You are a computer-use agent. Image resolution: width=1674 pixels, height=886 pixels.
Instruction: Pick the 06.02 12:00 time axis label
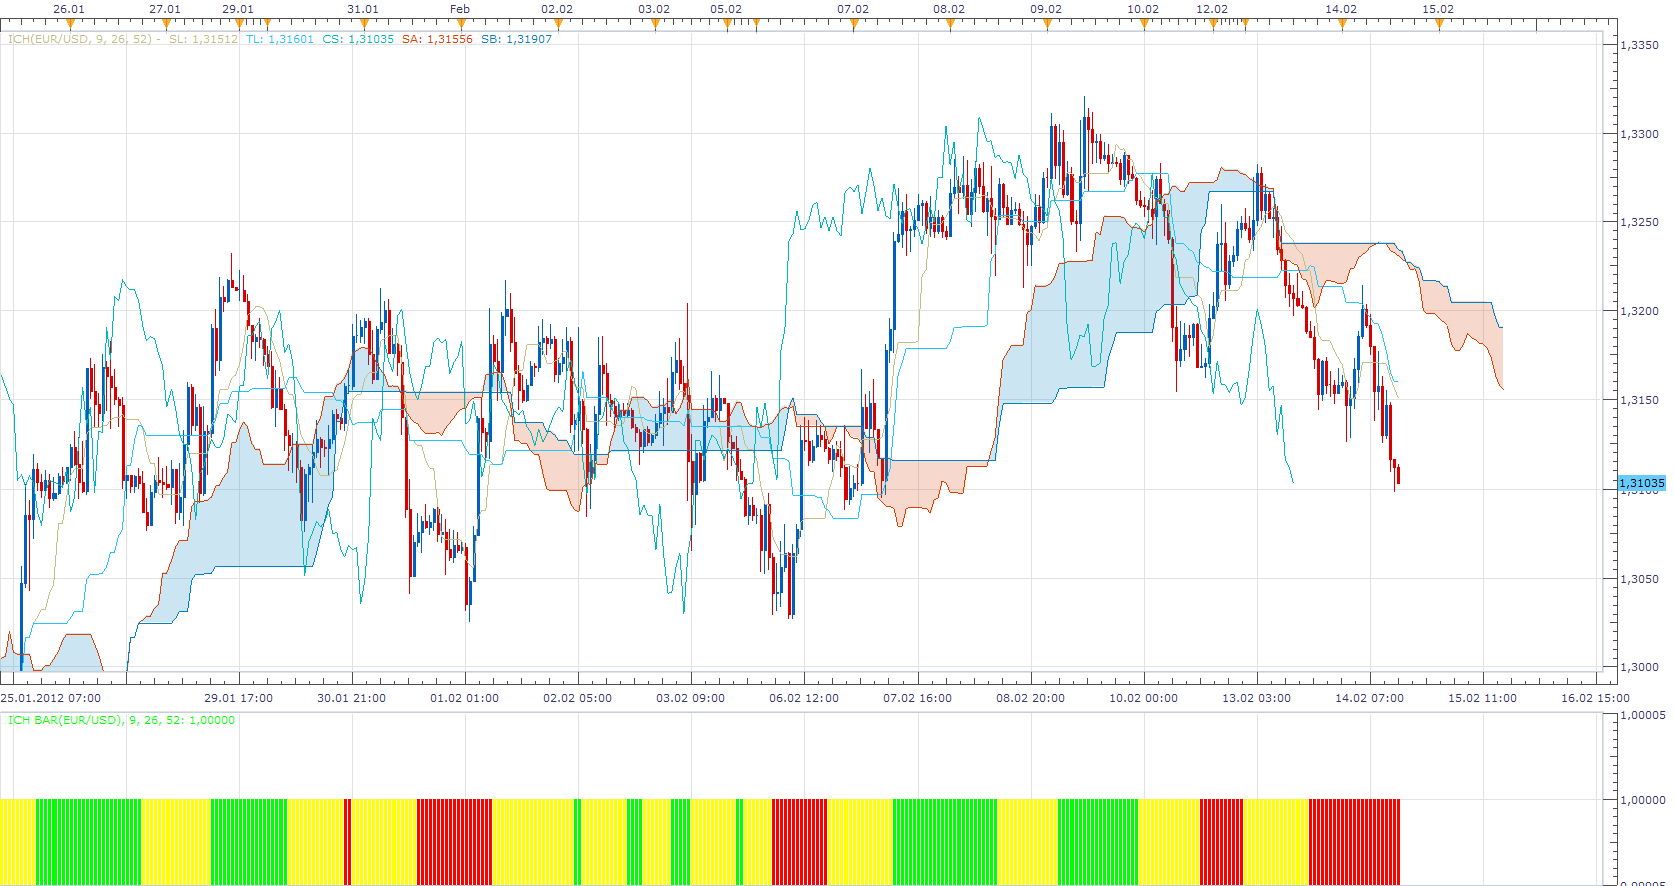pos(804,698)
